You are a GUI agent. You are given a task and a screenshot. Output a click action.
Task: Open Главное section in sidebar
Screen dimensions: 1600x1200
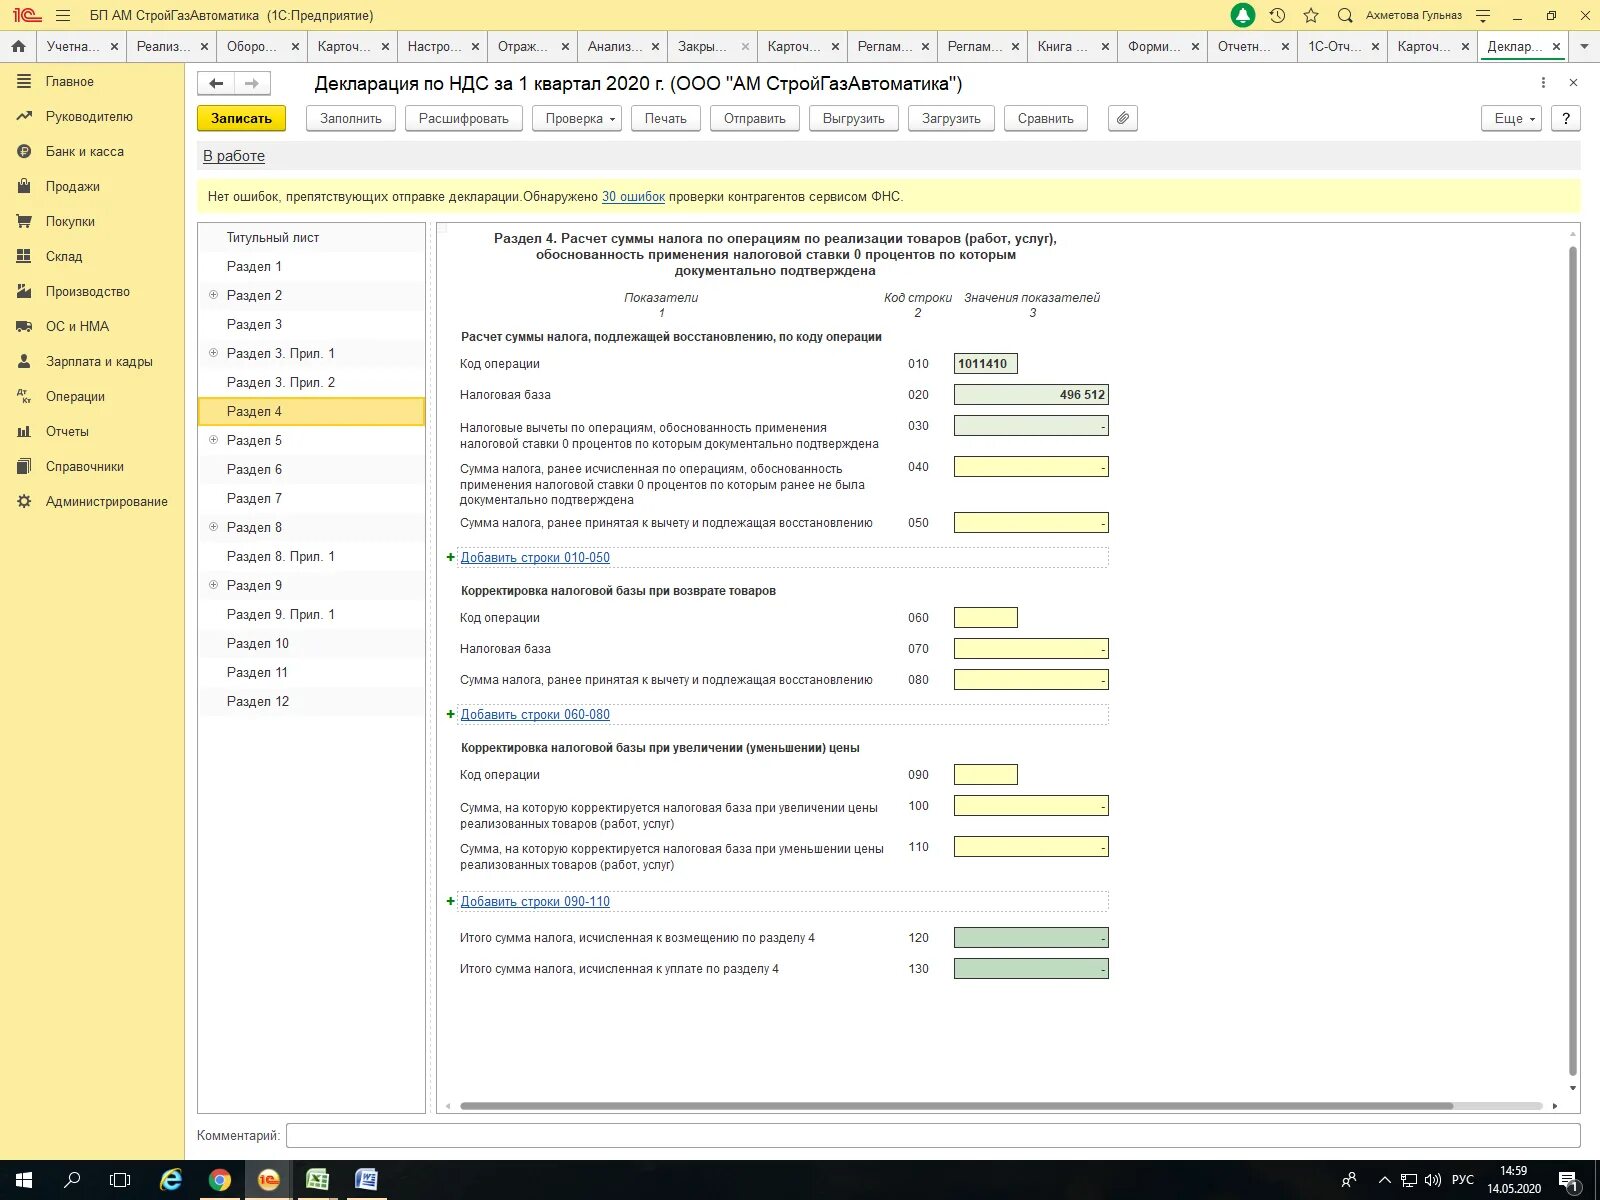(70, 81)
